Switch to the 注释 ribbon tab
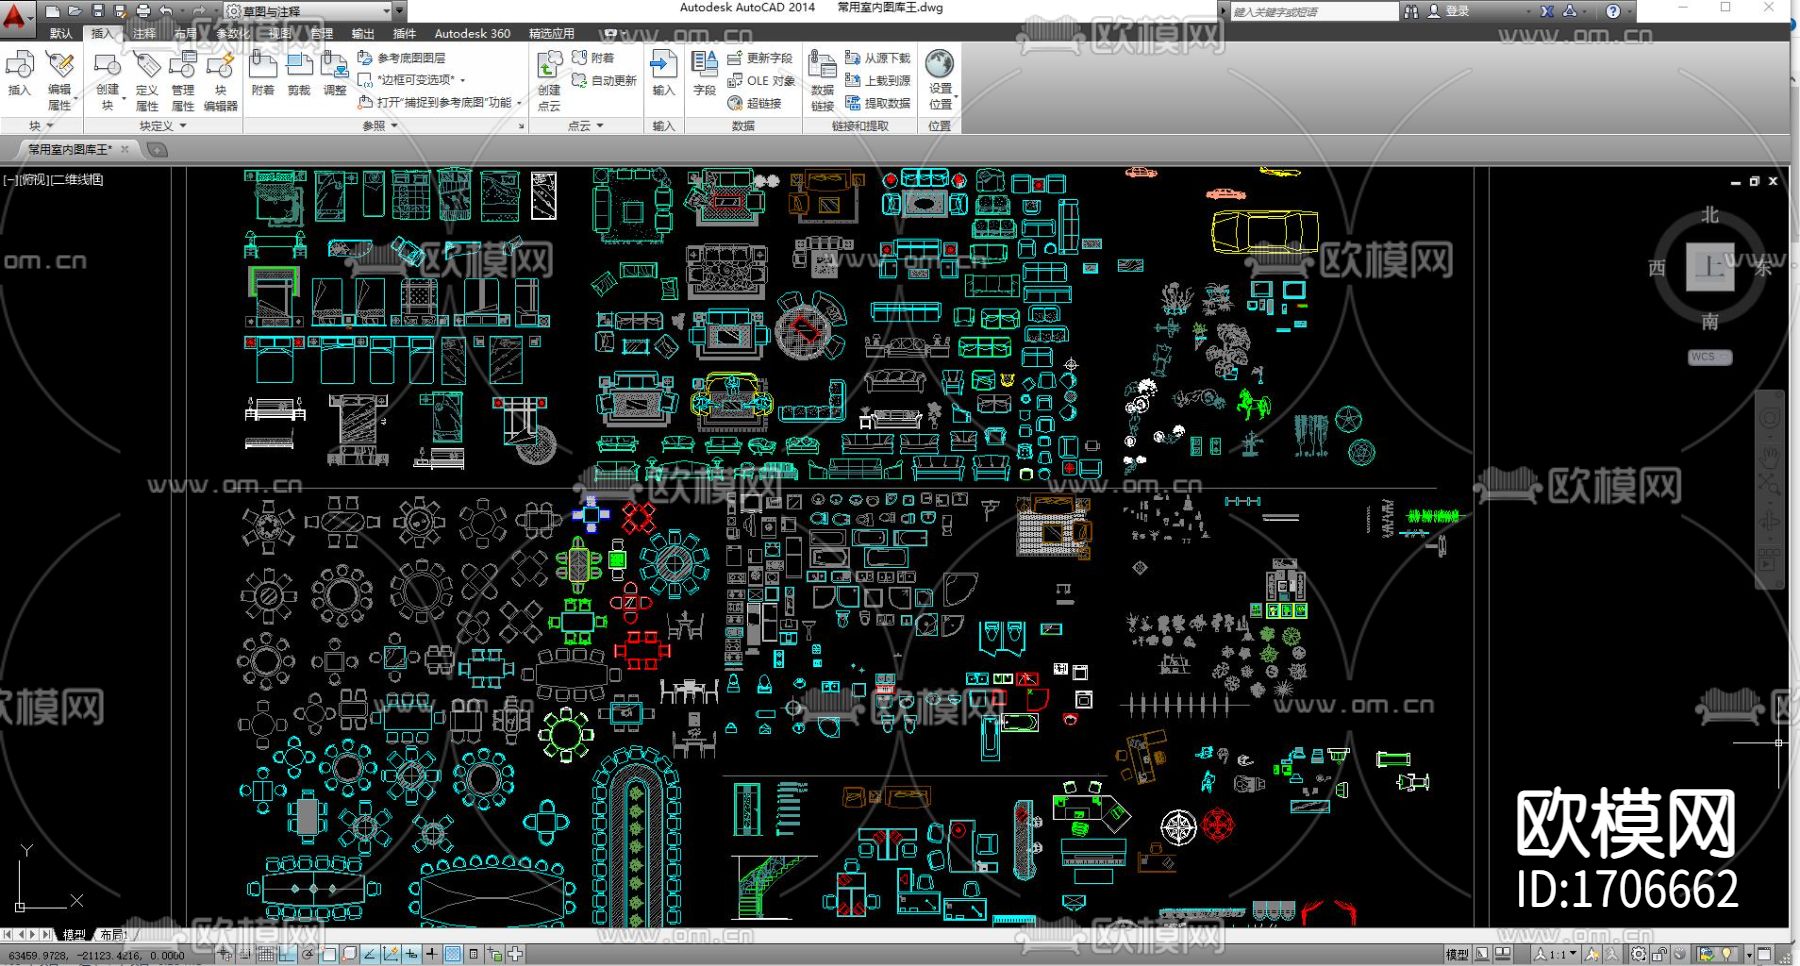 tap(144, 33)
